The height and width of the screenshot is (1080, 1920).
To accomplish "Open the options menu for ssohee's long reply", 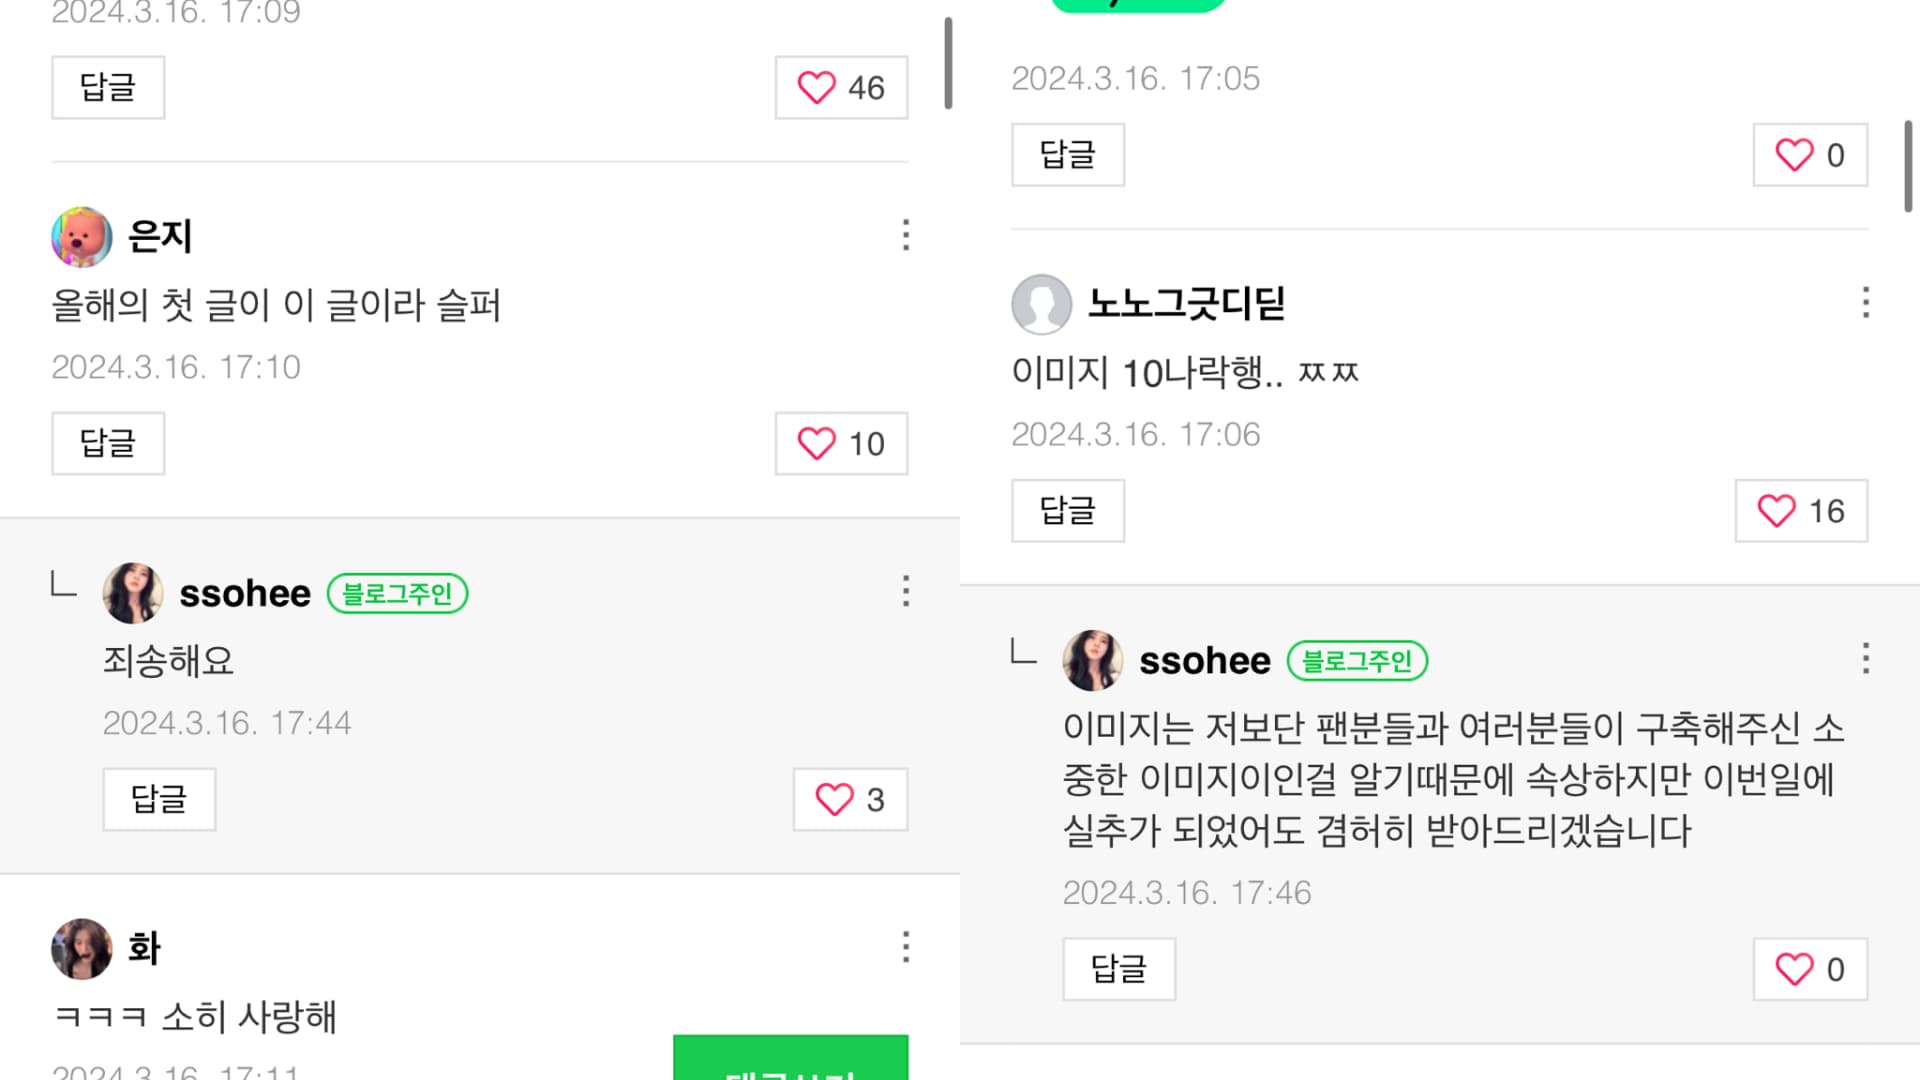I will pos(1865,658).
